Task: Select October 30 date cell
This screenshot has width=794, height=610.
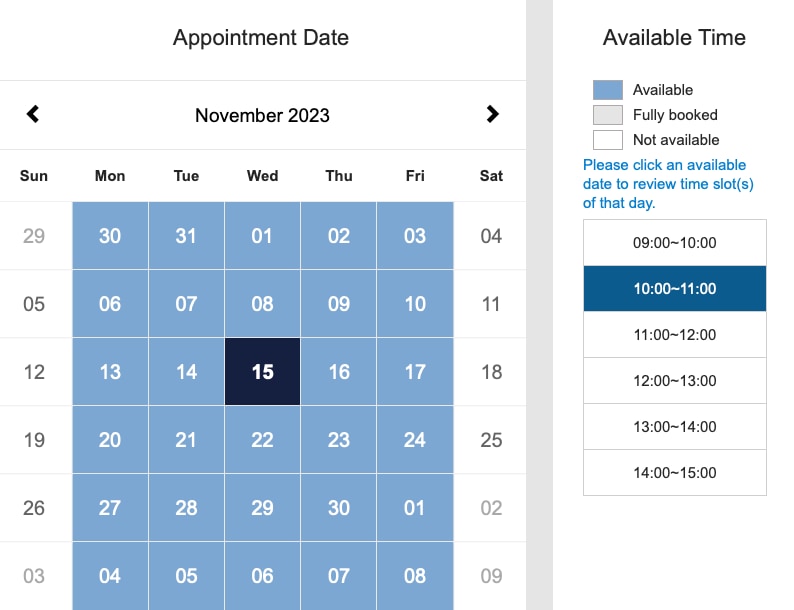Action: point(110,236)
